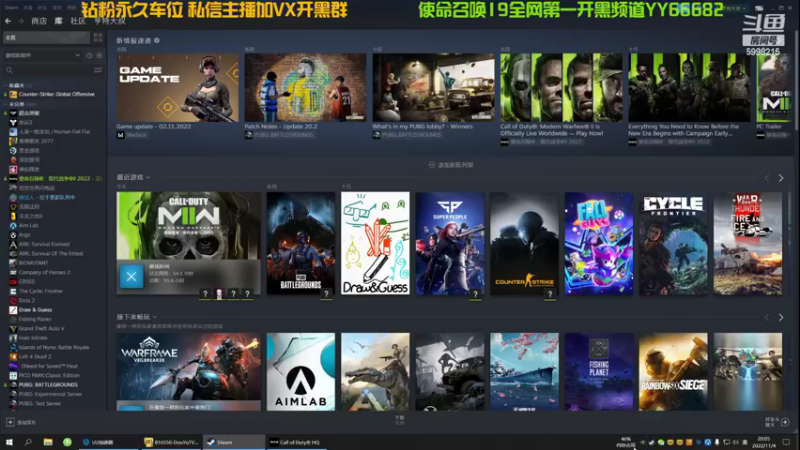Open the 商店 store tab
This screenshot has height=450, width=800.
pyautogui.click(x=39, y=21)
